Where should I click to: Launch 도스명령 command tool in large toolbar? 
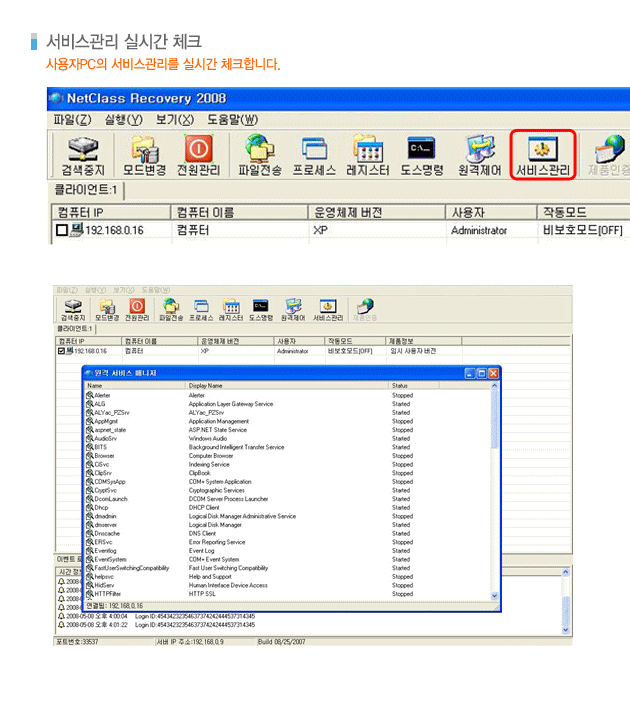pos(422,156)
